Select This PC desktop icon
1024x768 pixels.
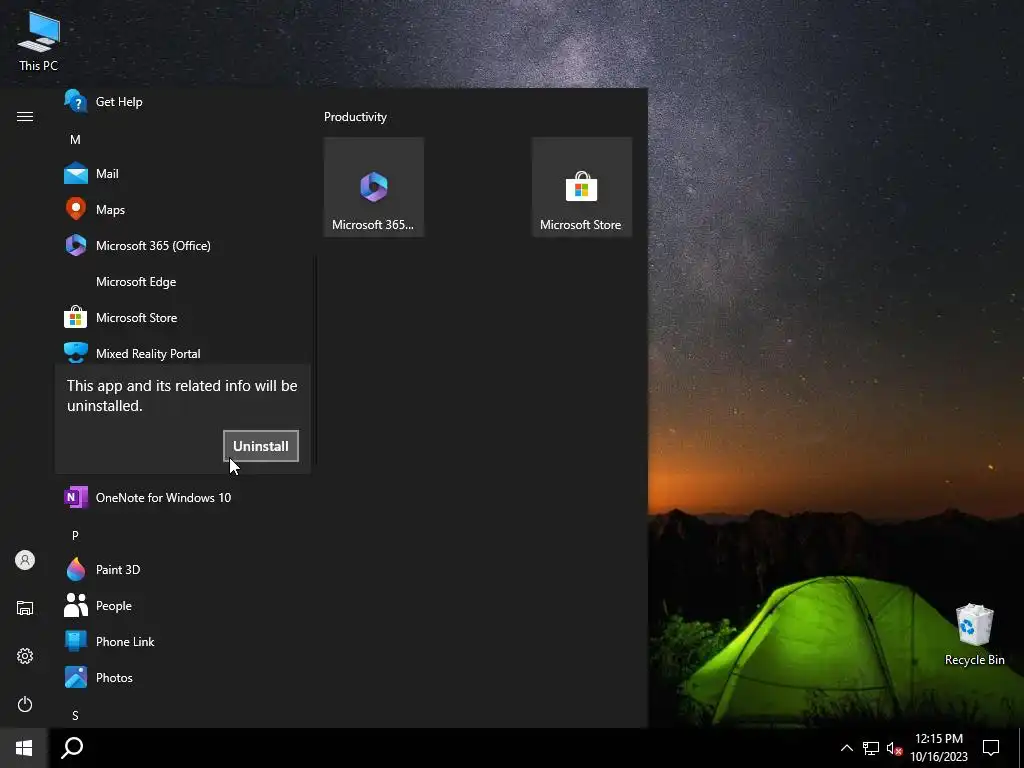pos(39,40)
